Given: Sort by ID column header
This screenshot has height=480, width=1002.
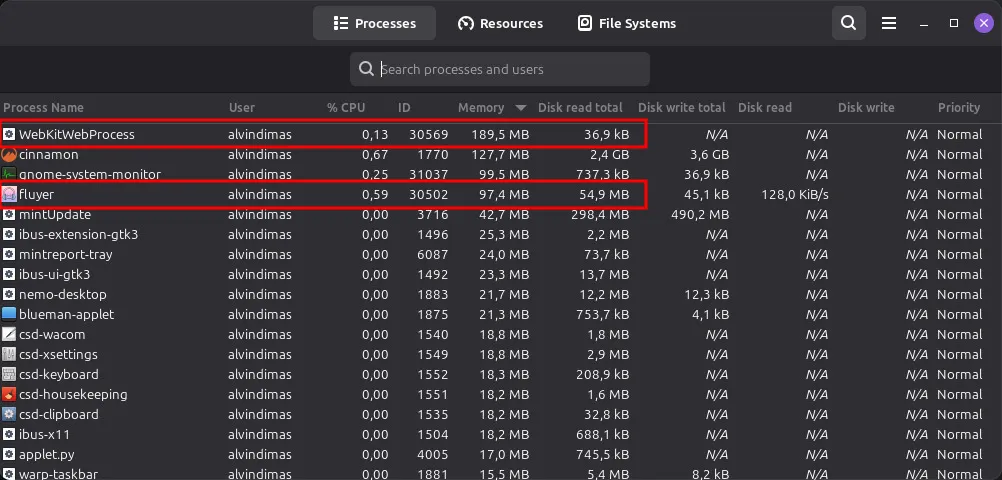Looking at the screenshot, I should (404, 107).
